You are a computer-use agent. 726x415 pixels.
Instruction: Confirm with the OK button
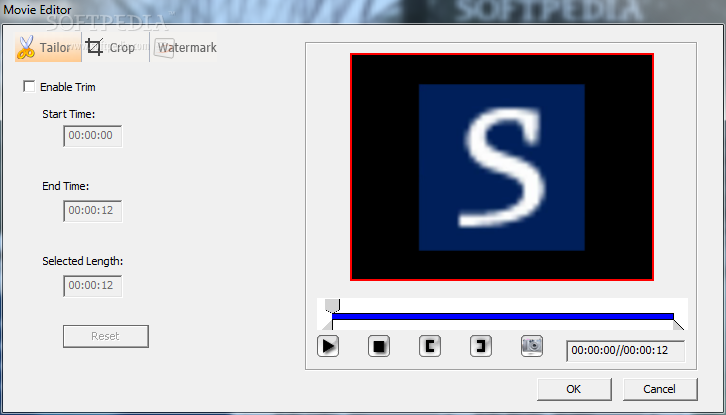tap(574, 389)
